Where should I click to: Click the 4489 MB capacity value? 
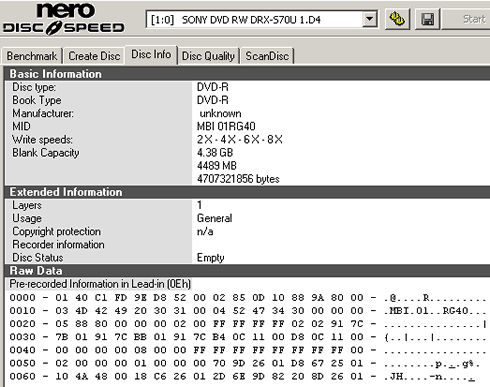click(x=217, y=166)
